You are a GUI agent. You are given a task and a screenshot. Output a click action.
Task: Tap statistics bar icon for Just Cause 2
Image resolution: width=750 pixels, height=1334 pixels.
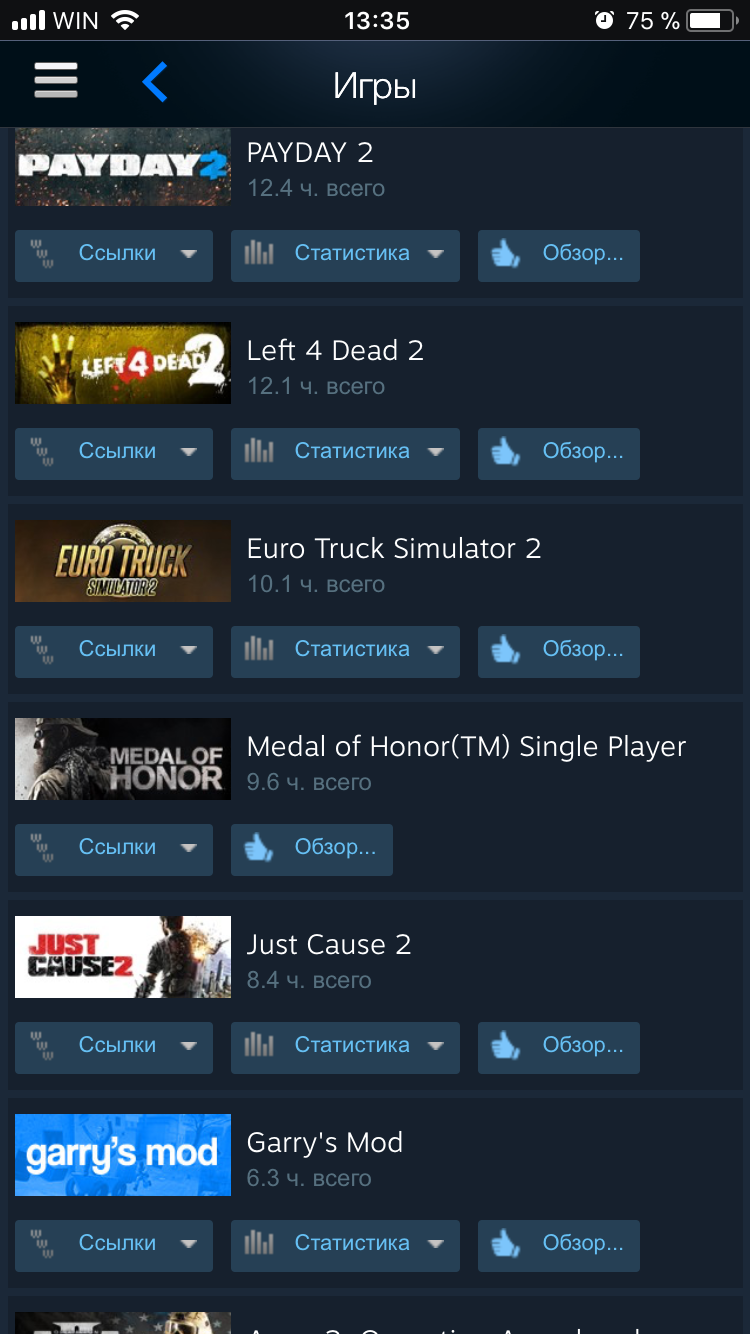point(259,1046)
